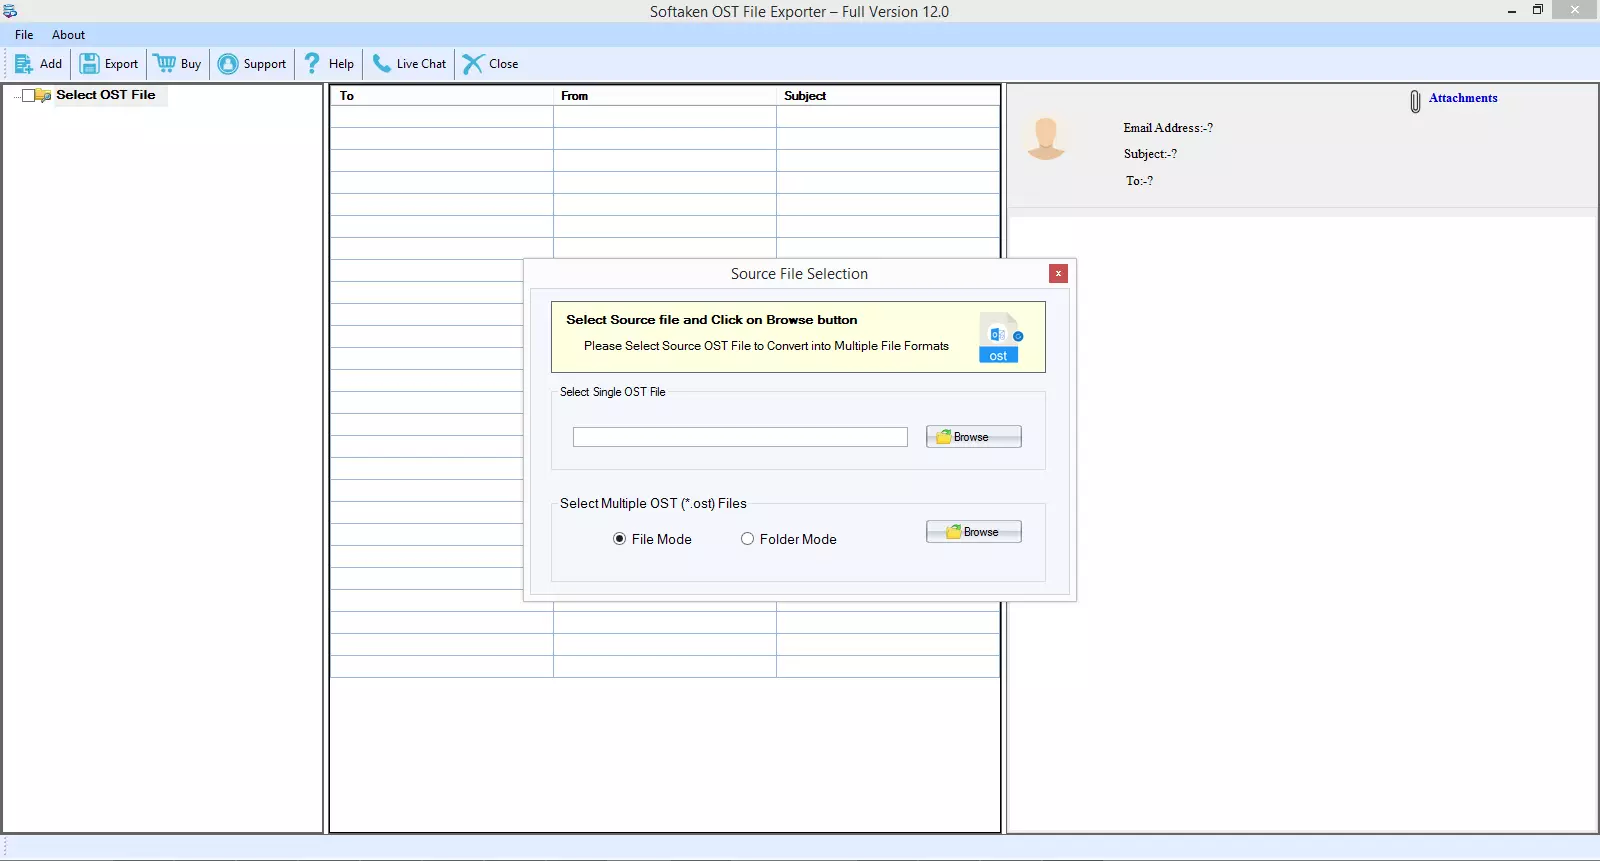Start Live Chat via phone icon
Image resolution: width=1600 pixels, height=861 pixels.
tap(381, 64)
